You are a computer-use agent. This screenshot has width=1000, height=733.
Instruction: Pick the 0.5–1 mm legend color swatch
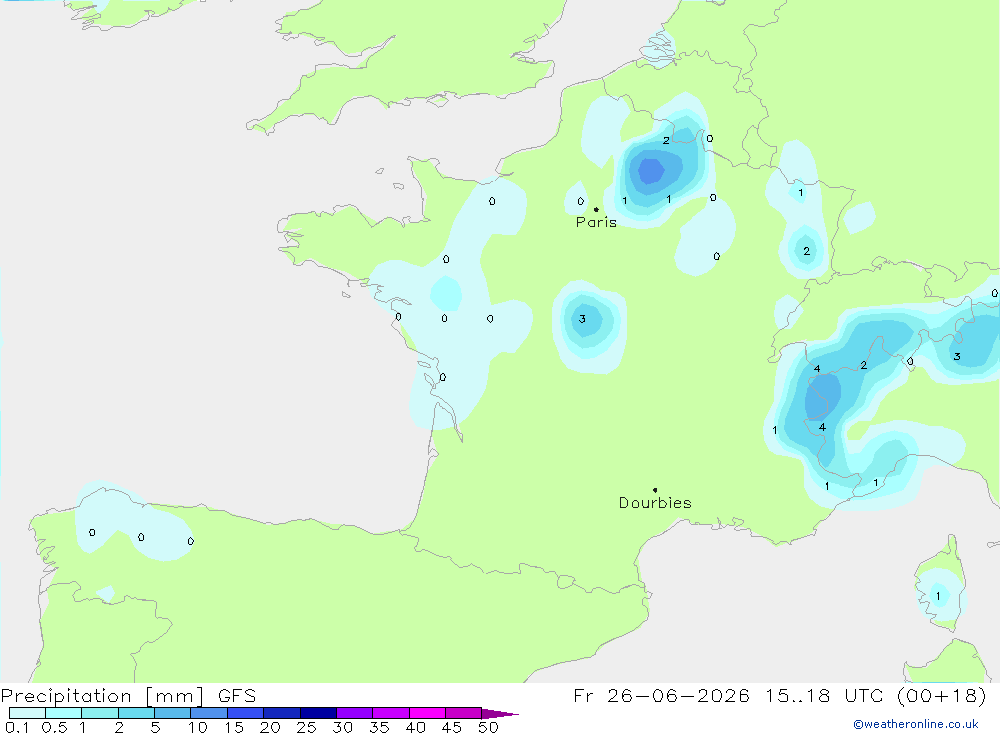coord(64,713)
